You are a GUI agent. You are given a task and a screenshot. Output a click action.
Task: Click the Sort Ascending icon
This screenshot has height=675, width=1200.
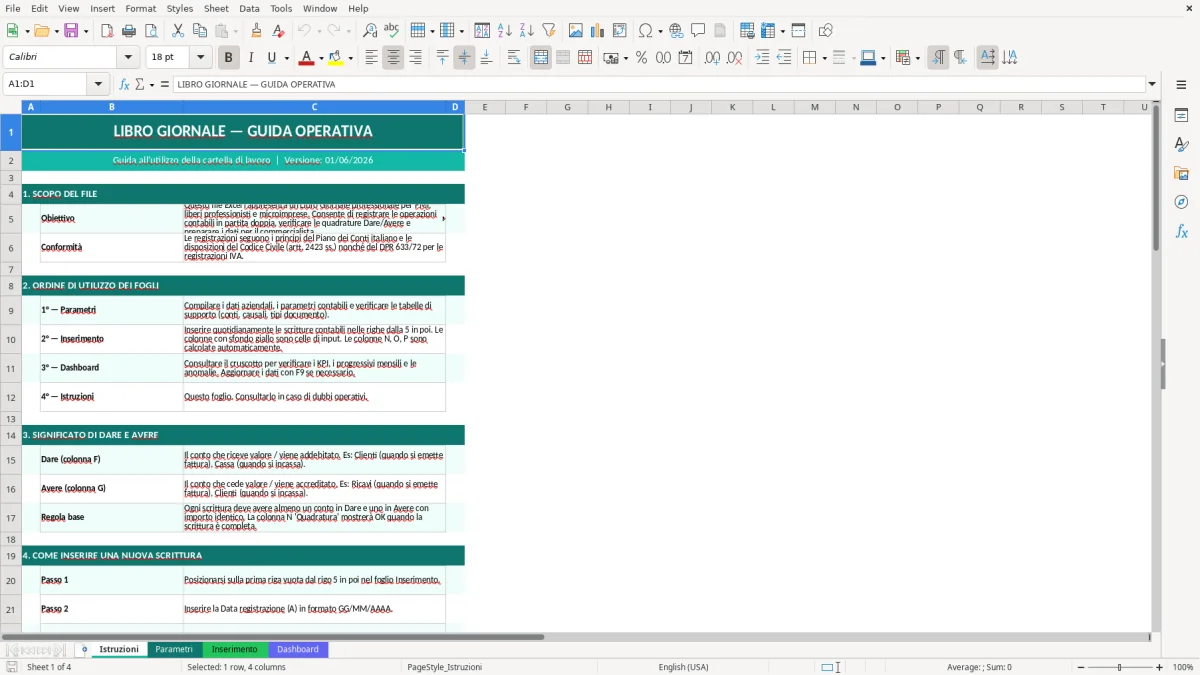(505, 31)
